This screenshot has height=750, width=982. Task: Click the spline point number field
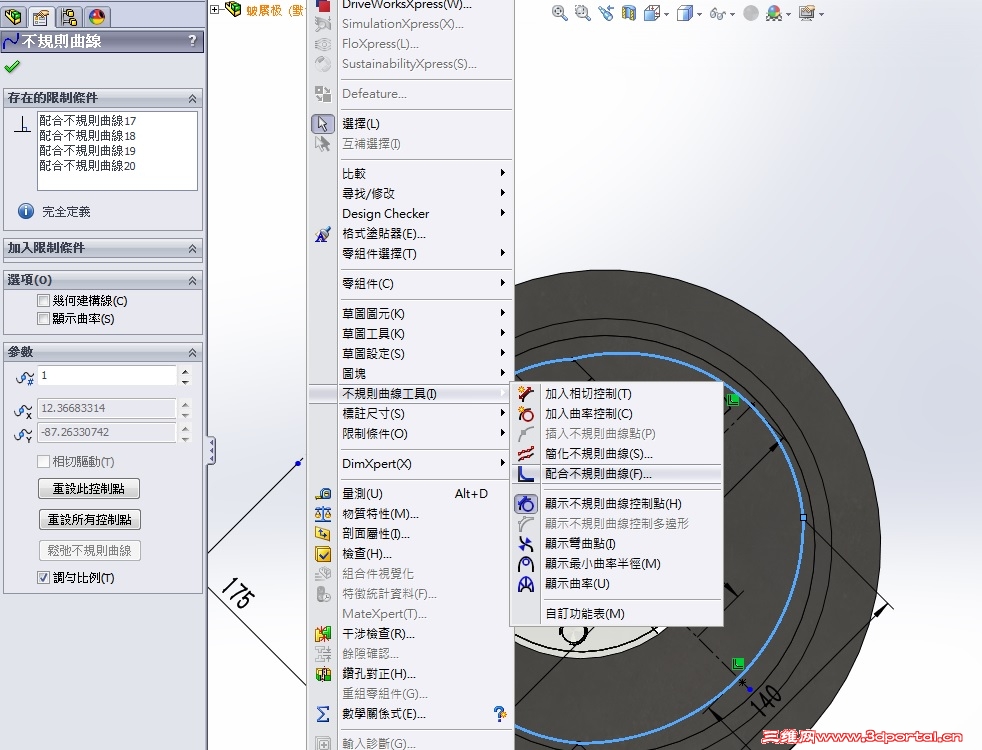click(107, 376)
